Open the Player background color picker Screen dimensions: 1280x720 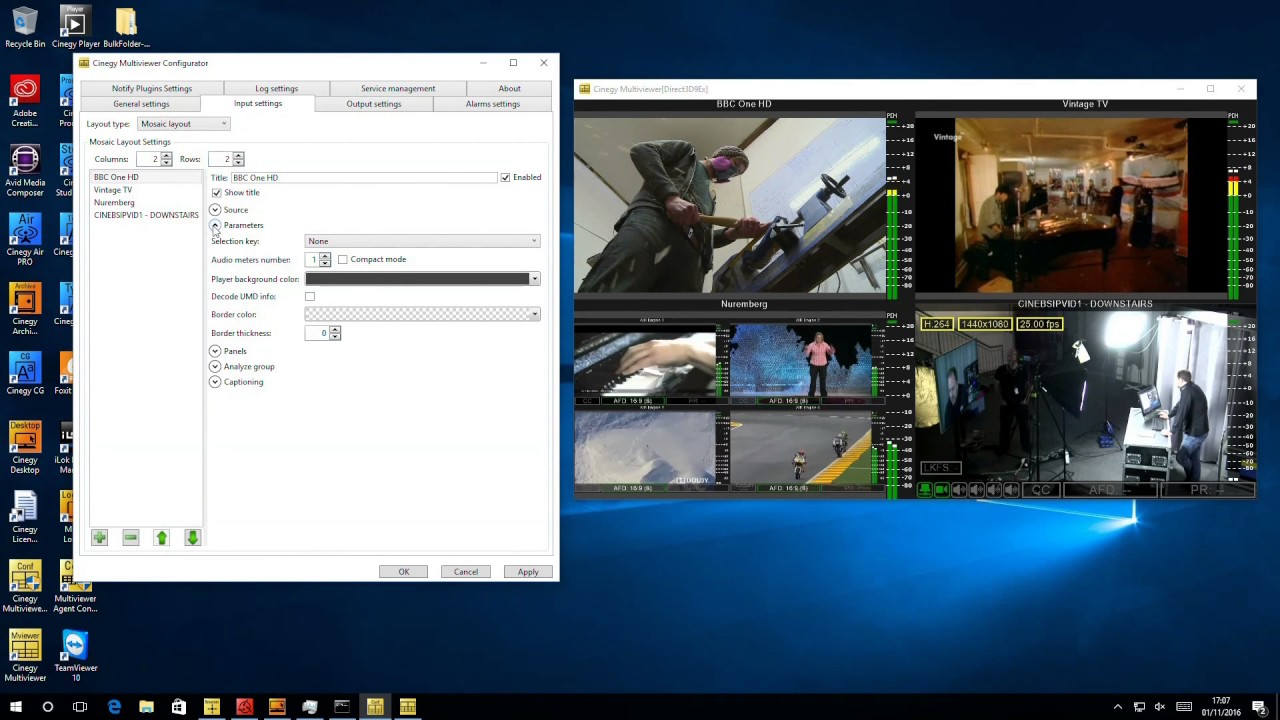(422, 279)
